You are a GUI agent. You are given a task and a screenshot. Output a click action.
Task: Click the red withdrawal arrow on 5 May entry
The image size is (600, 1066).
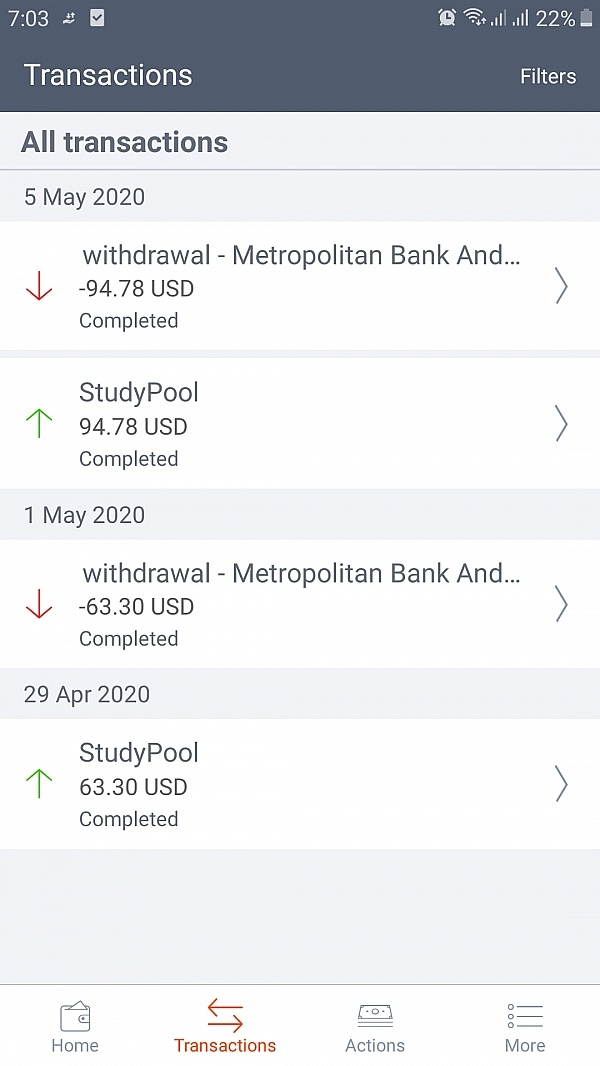39,287
